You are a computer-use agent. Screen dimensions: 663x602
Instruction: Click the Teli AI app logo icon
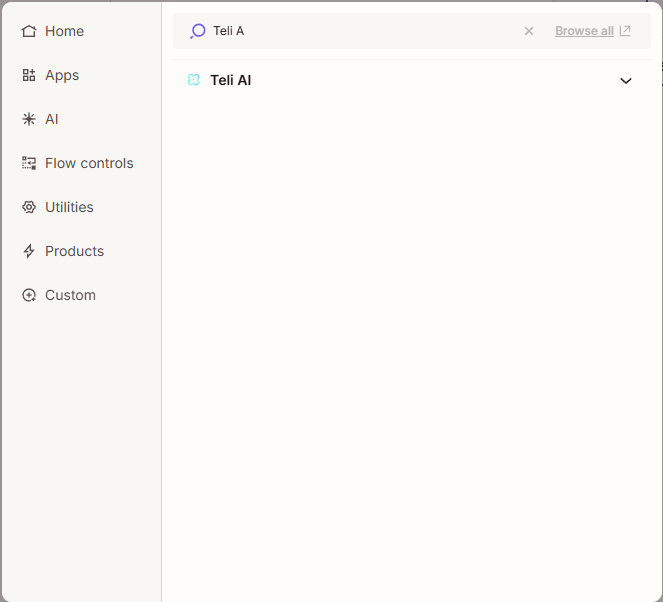[193, 79]
